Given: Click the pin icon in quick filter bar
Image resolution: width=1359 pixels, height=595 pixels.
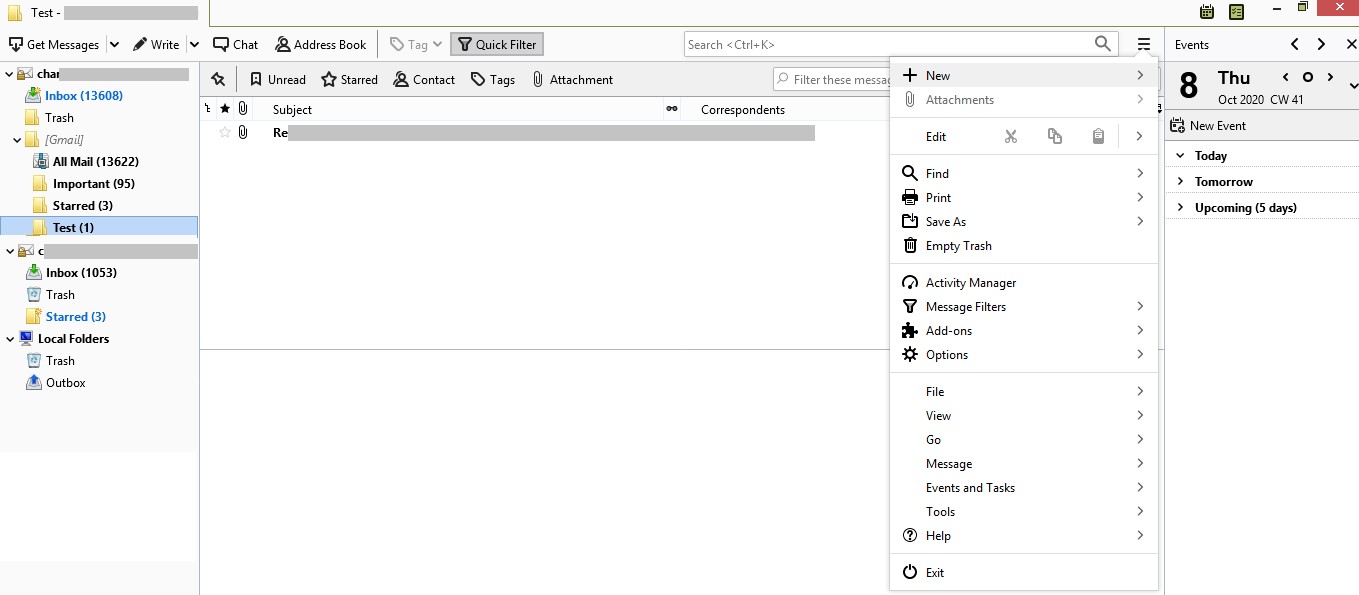Looking at the screenshot, I should 218,80.
